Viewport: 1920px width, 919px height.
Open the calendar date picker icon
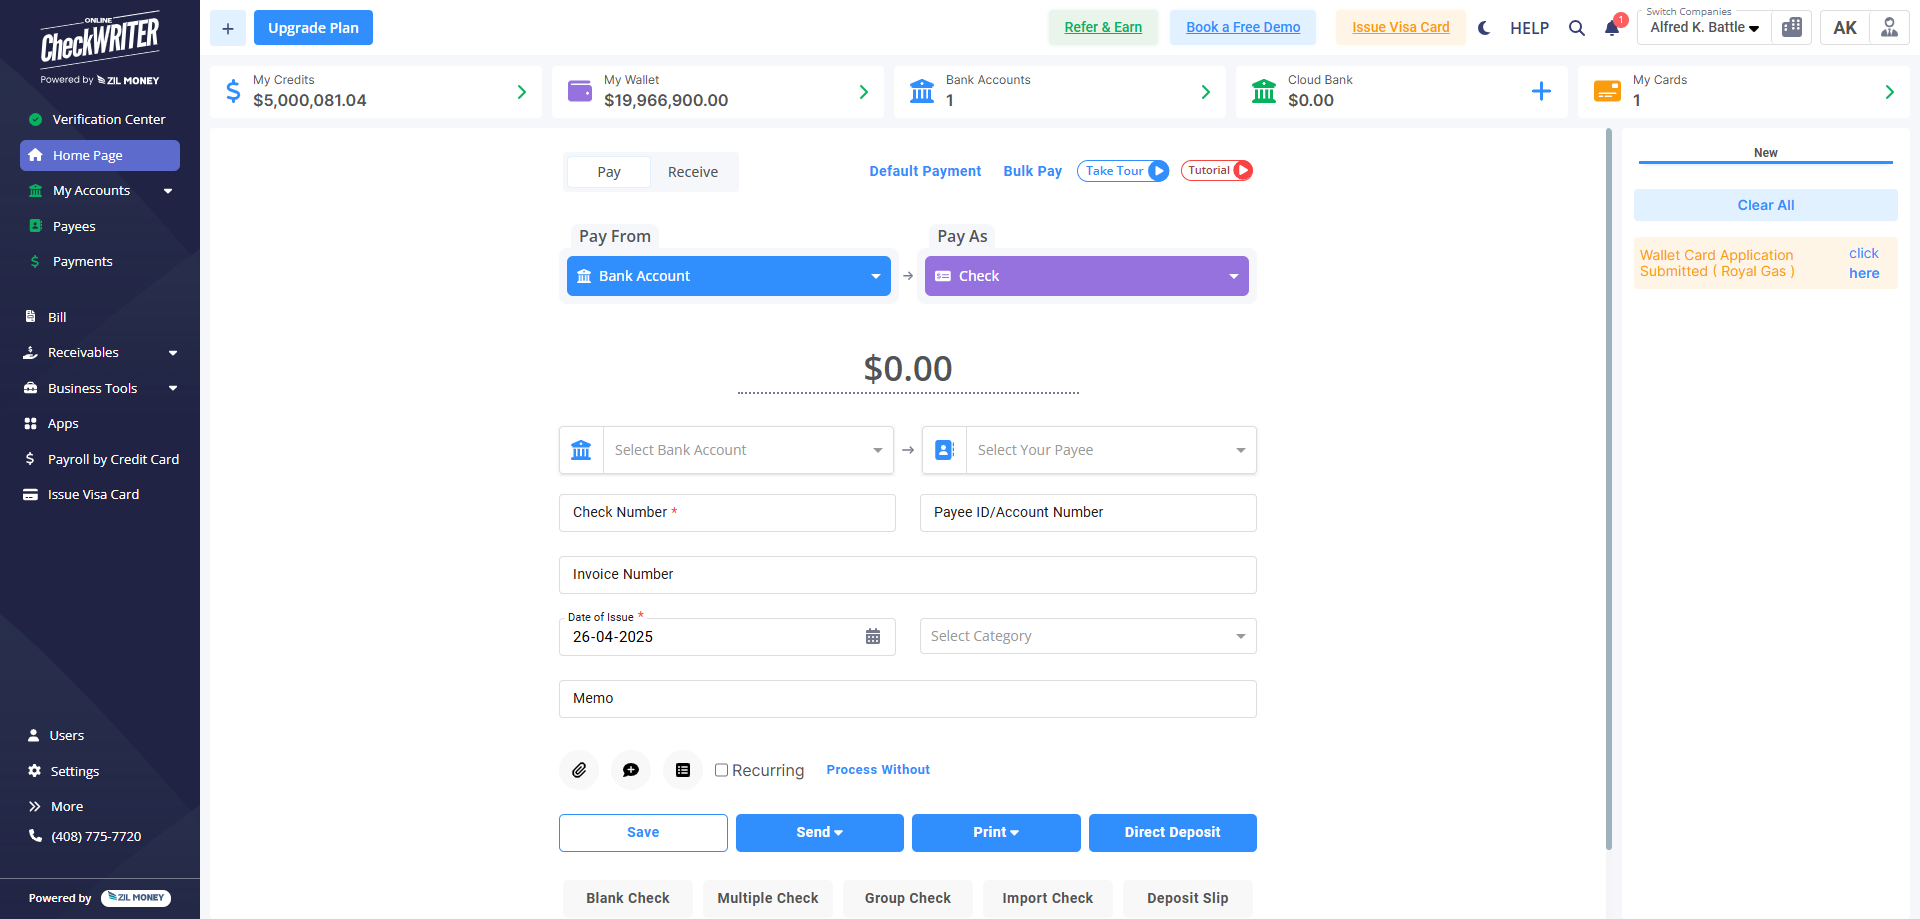tap(873, 637)
